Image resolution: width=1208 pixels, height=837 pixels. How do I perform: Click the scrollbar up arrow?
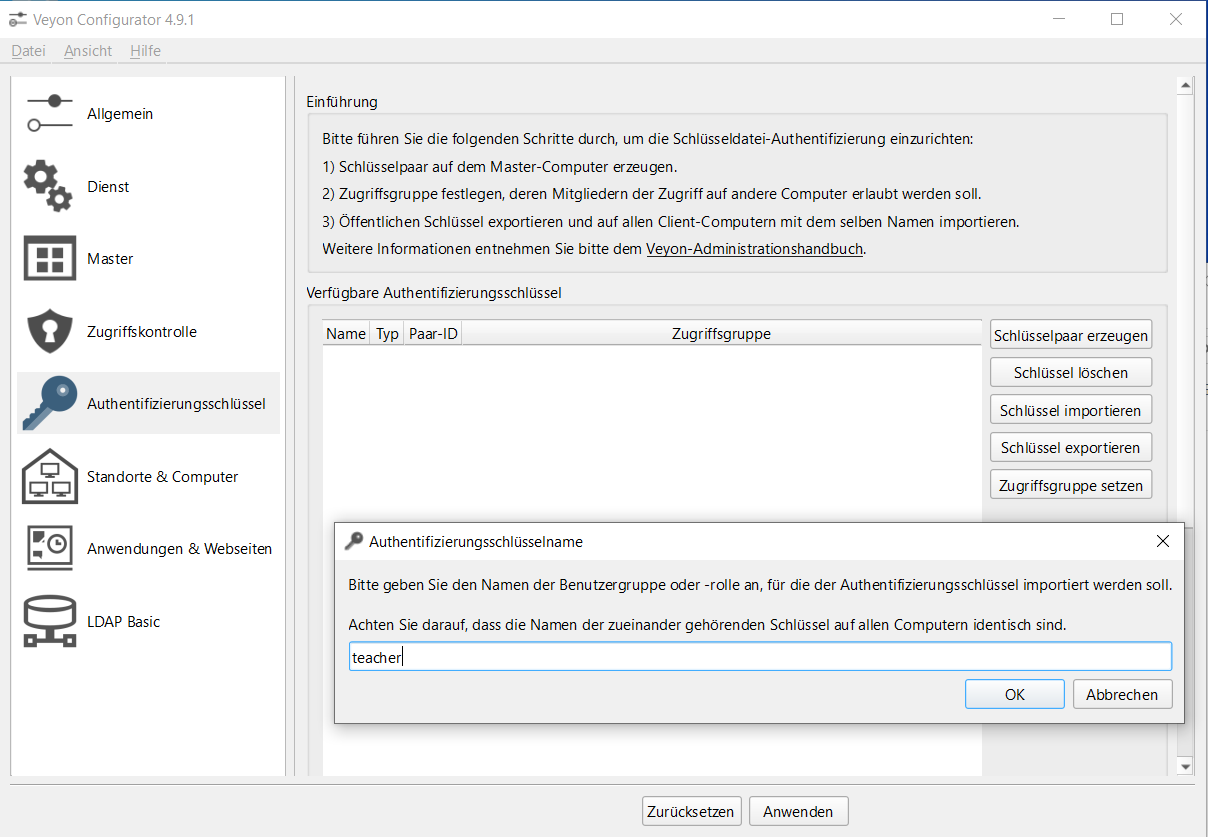pyautogui.click(x=1185, y=86)
